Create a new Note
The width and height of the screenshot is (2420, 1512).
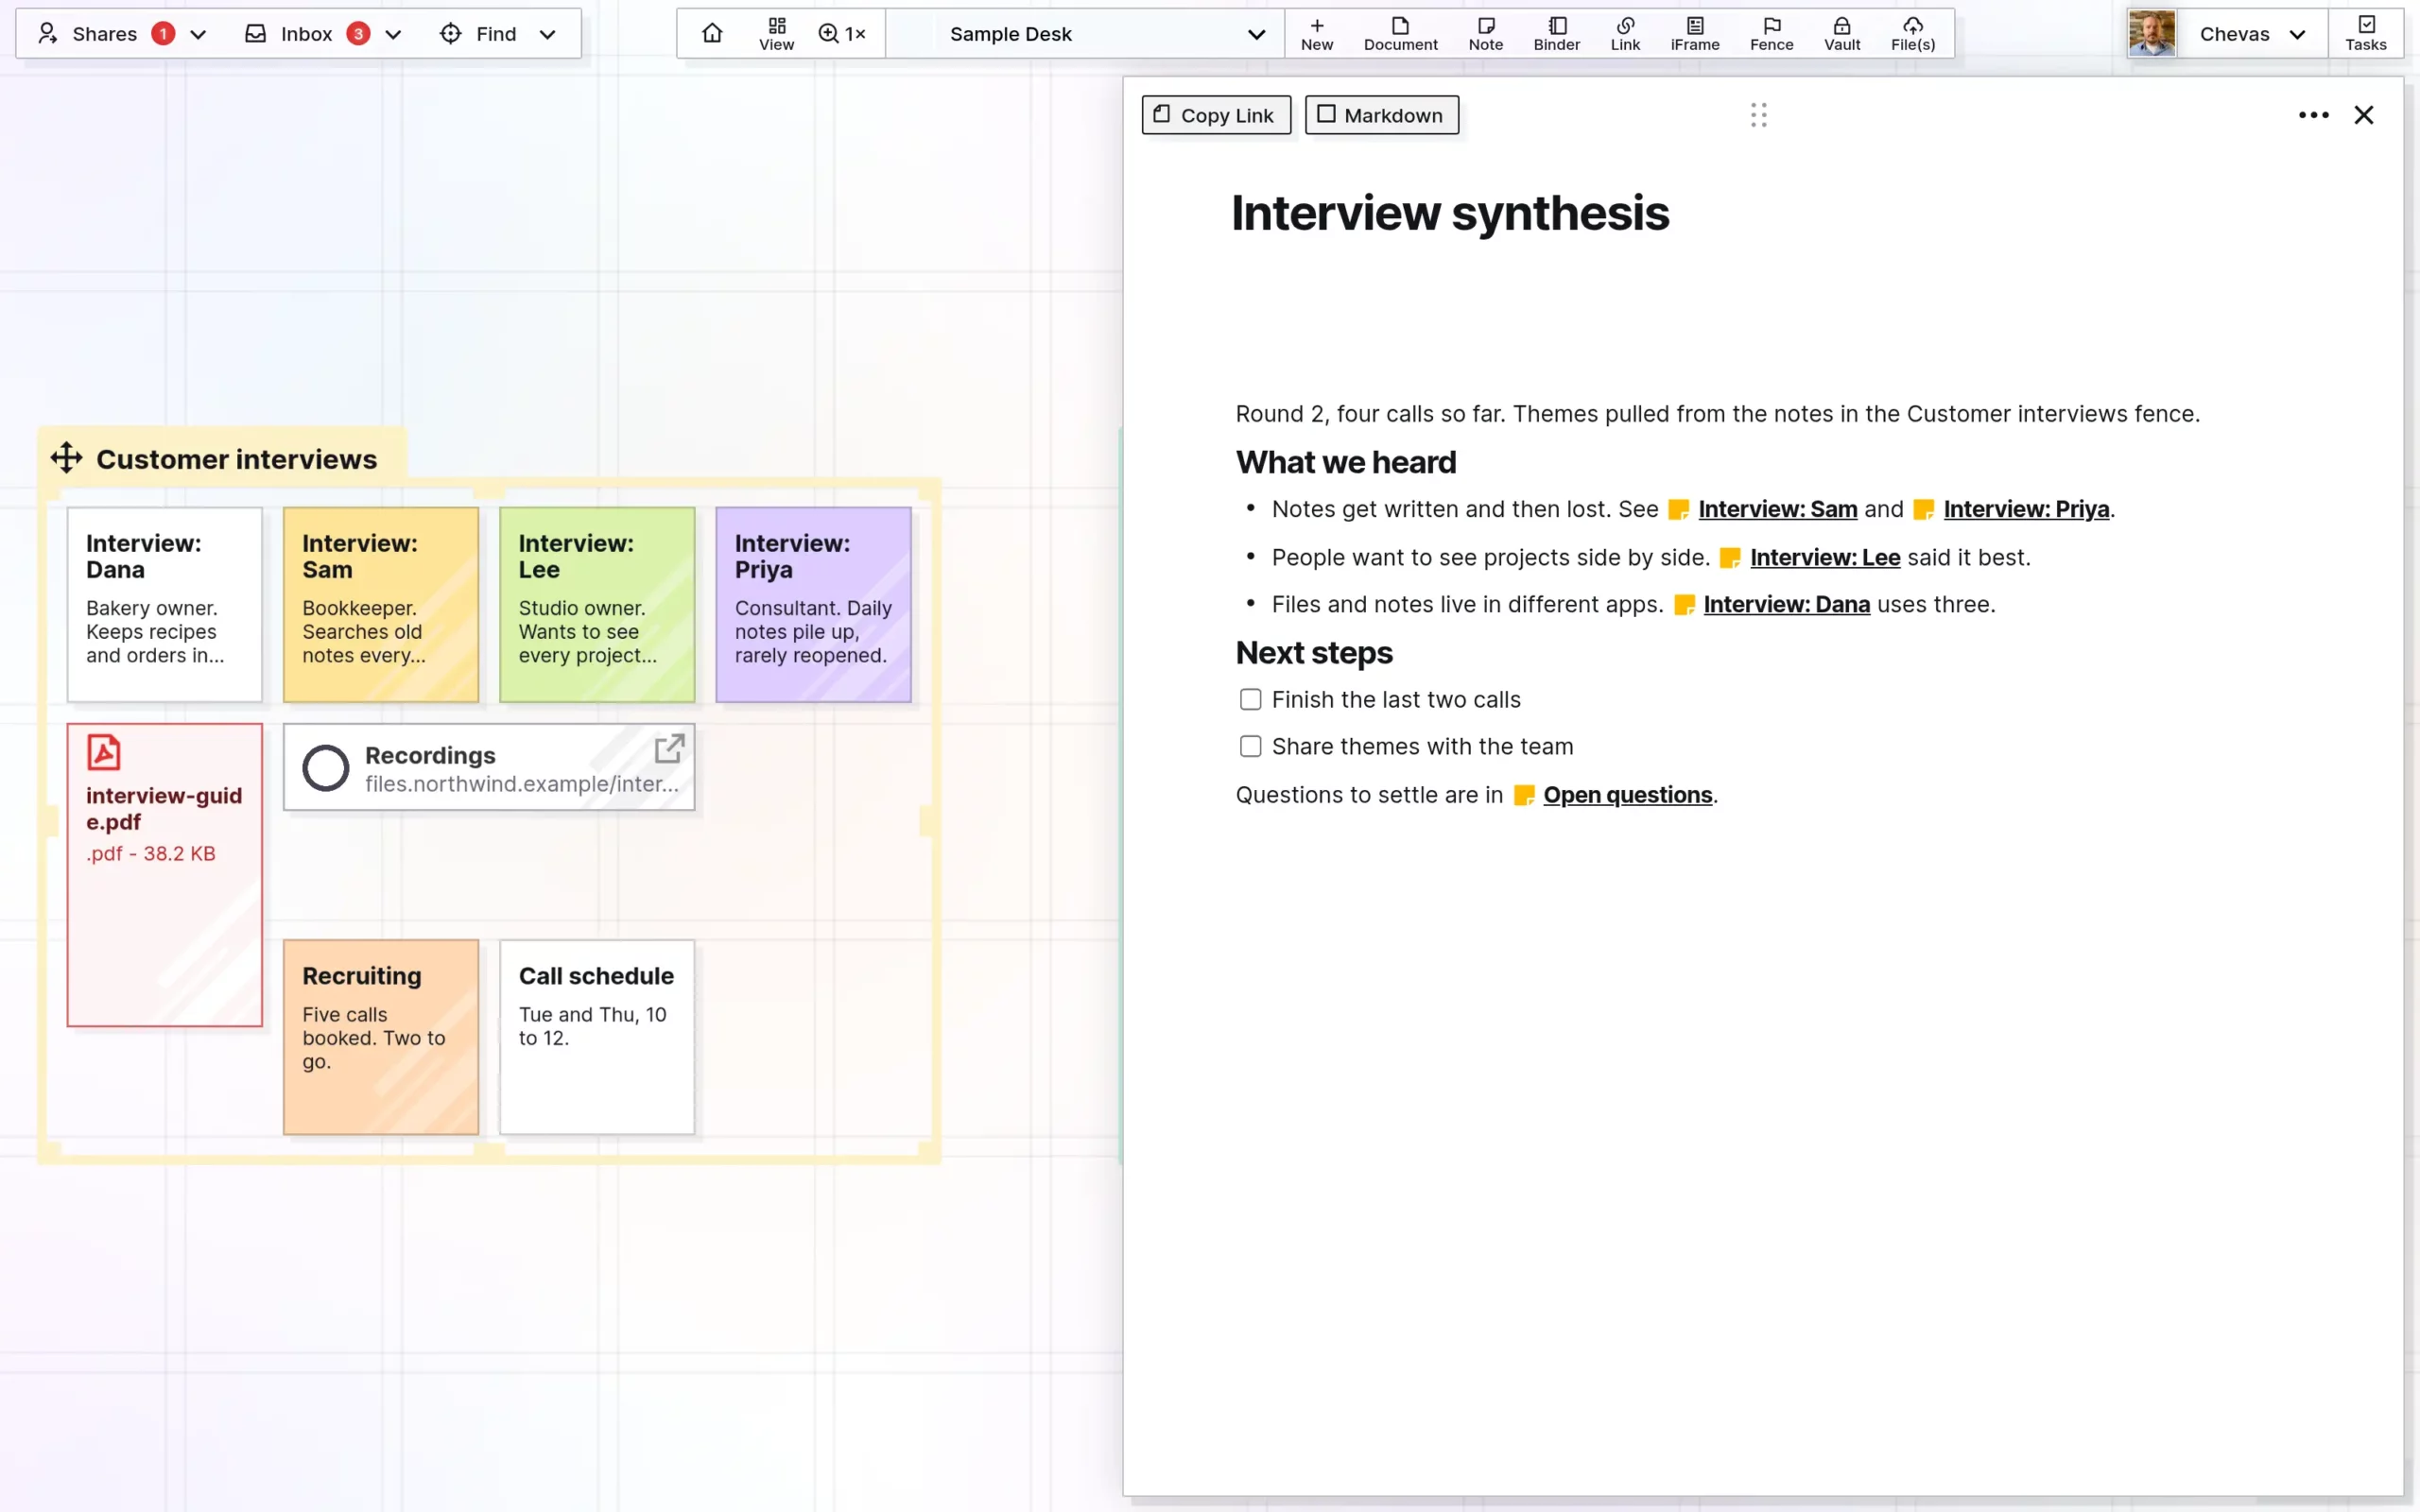[1485, 33]
